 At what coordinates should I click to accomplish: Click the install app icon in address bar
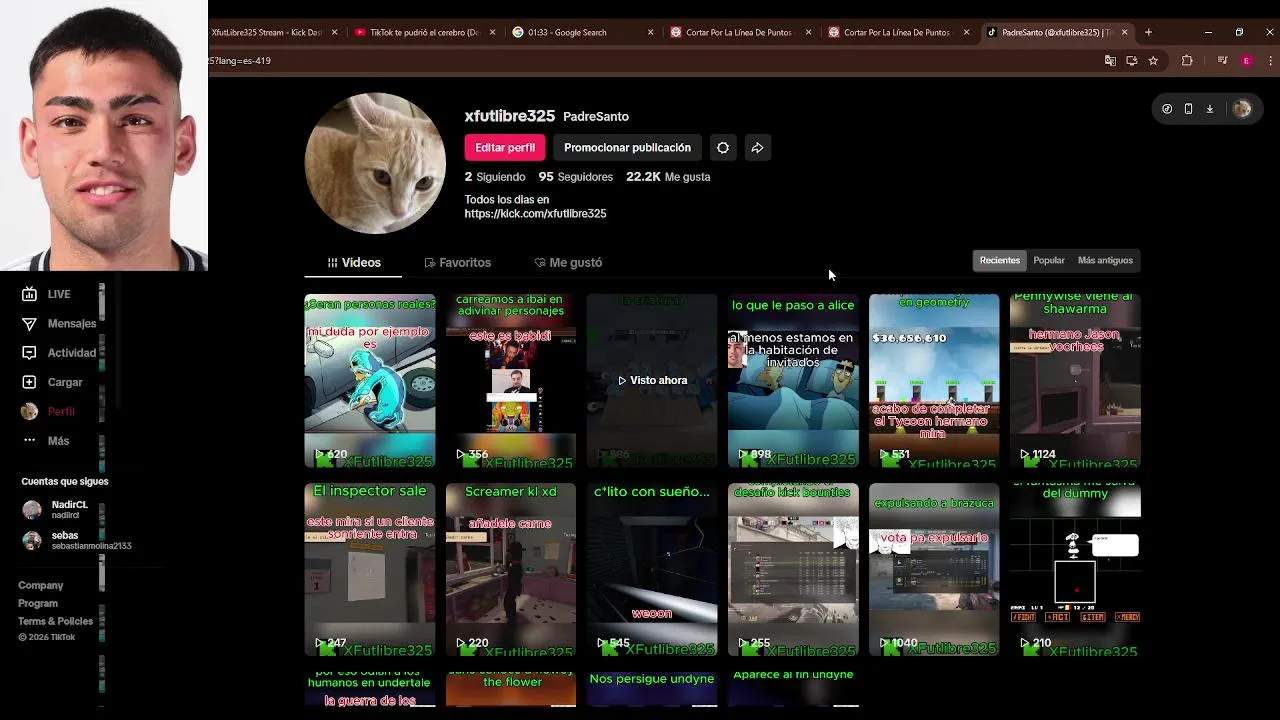1131,61
